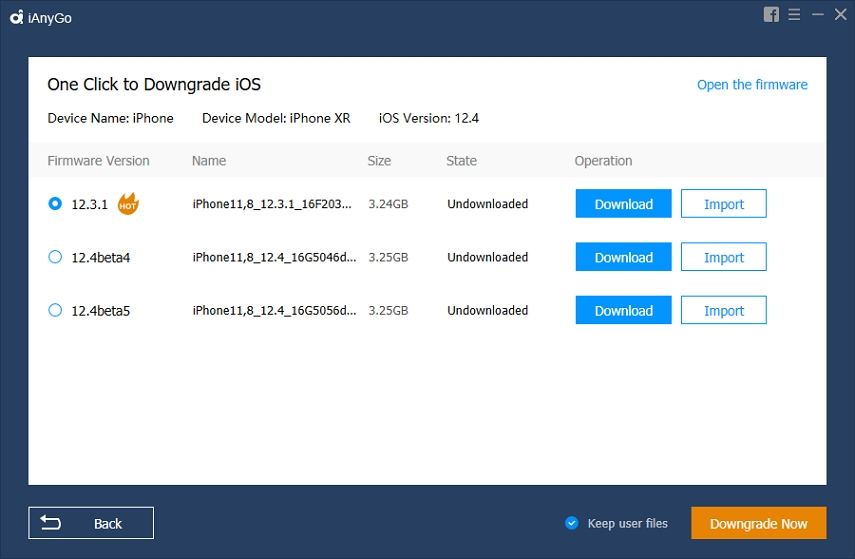Click 3.25GB size in 12.4beta4 row

pyautogui.click(x=388, y=257)
